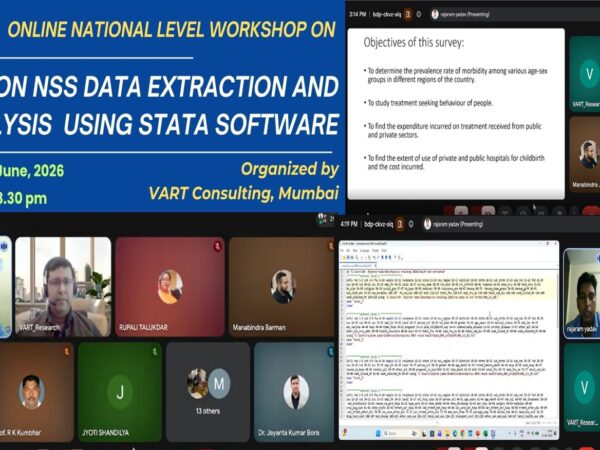Open the '13 others' participants tile
Image resolution: width=600 pixels, height=450 pixels.
coord(208,392)
